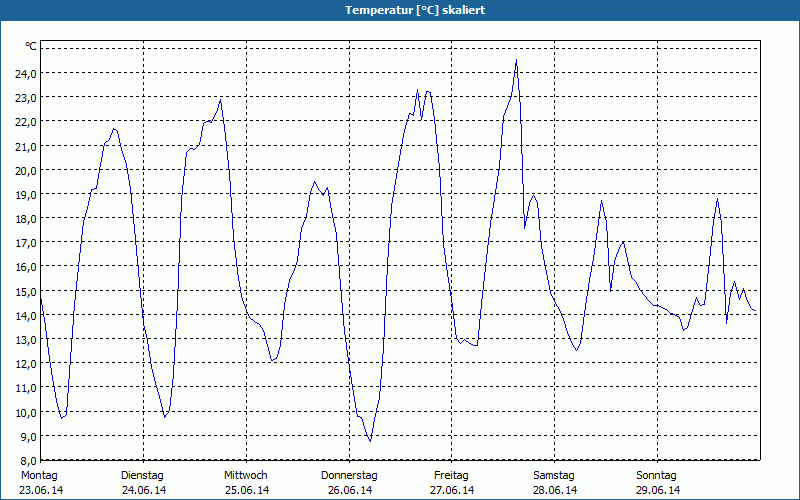Click the Freitag 27.06.14 axis label

pyautogui.click(x=452, y=483)
